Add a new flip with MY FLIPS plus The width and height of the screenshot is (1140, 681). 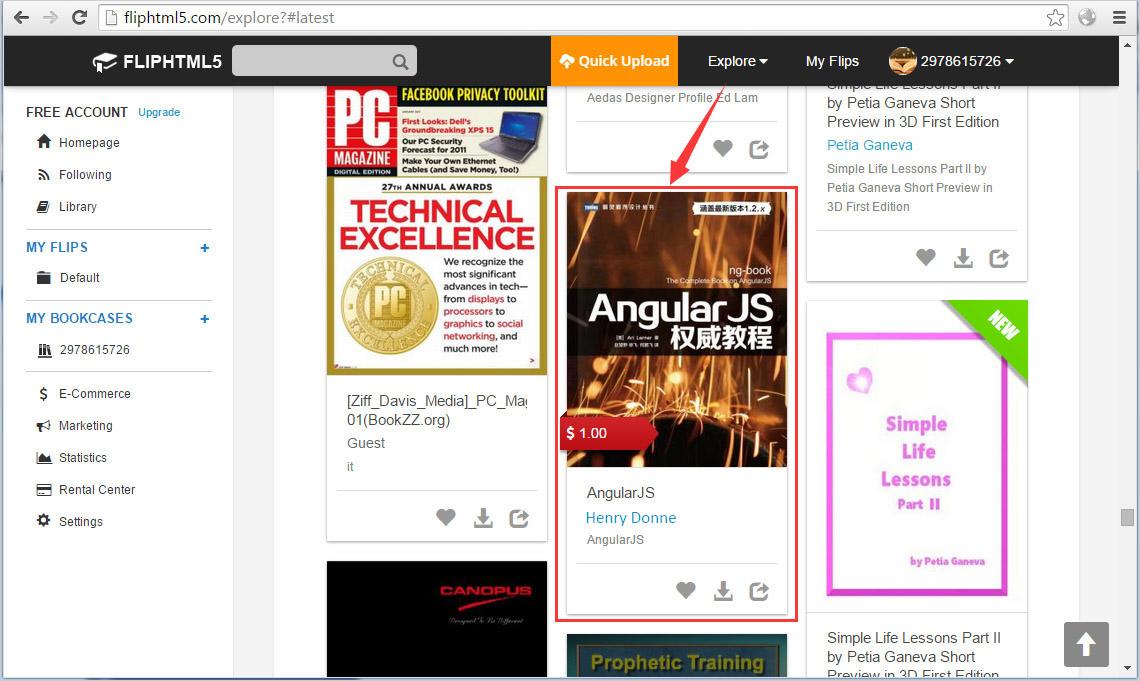[x=204, y=248]
